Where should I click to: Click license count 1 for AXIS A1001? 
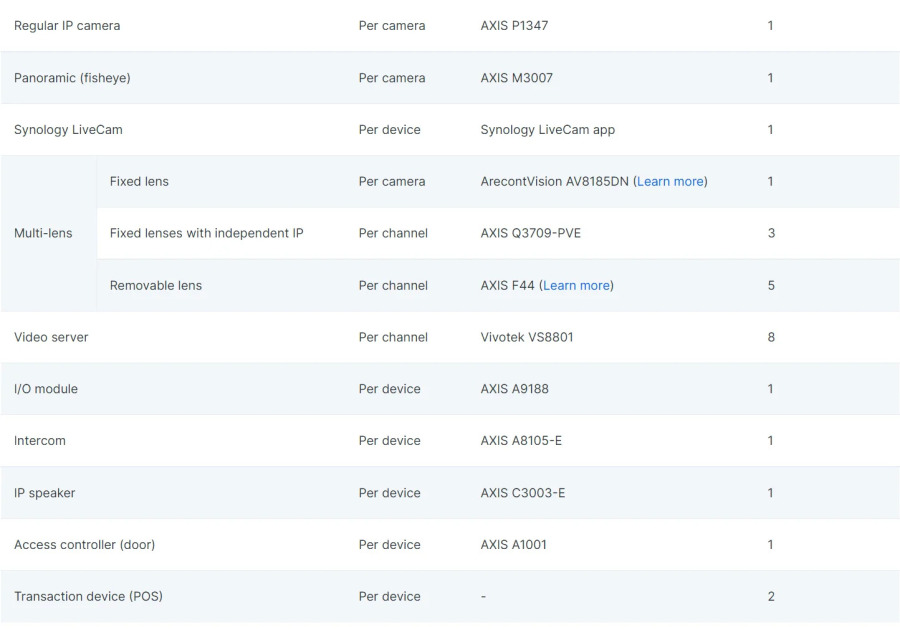click(770, 545)
